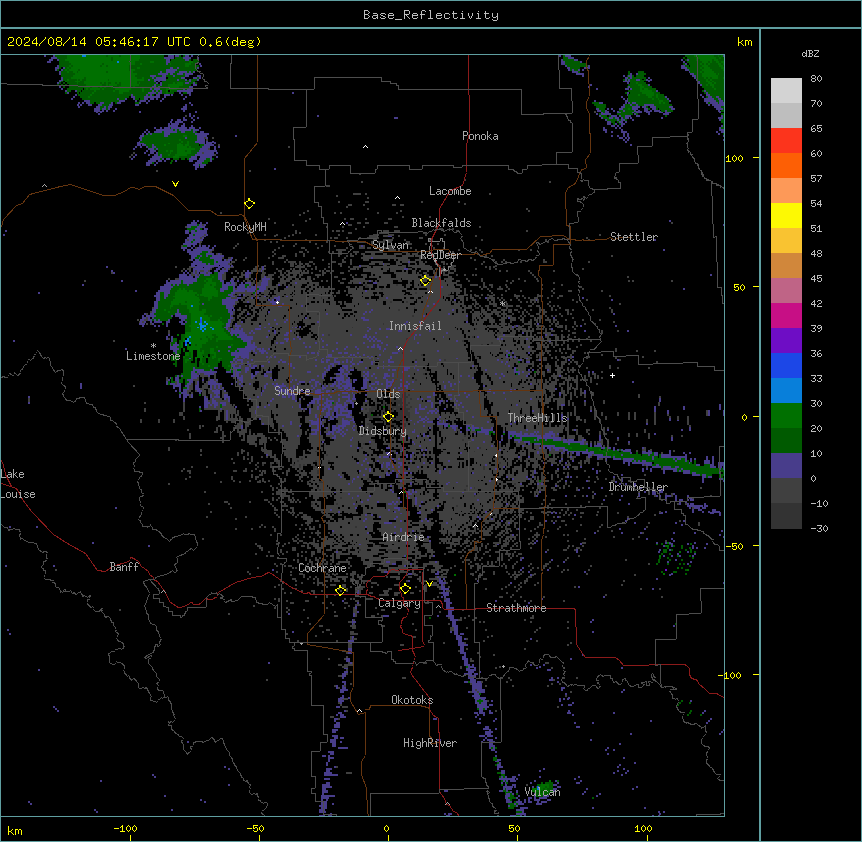This screenshot has width=862, height=842.
Task: Select the Ponoka city label
Action: point(480,136)
